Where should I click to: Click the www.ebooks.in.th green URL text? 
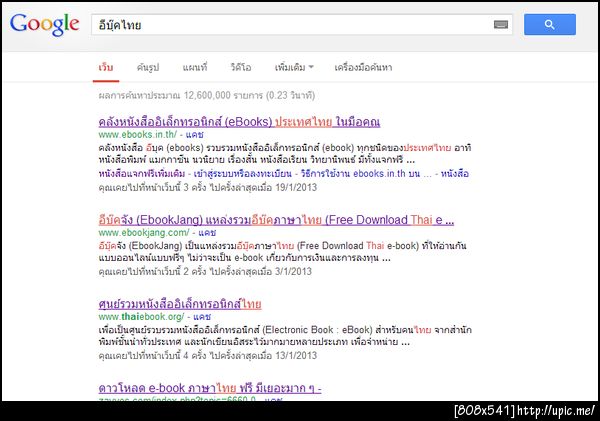coord(138,134)
